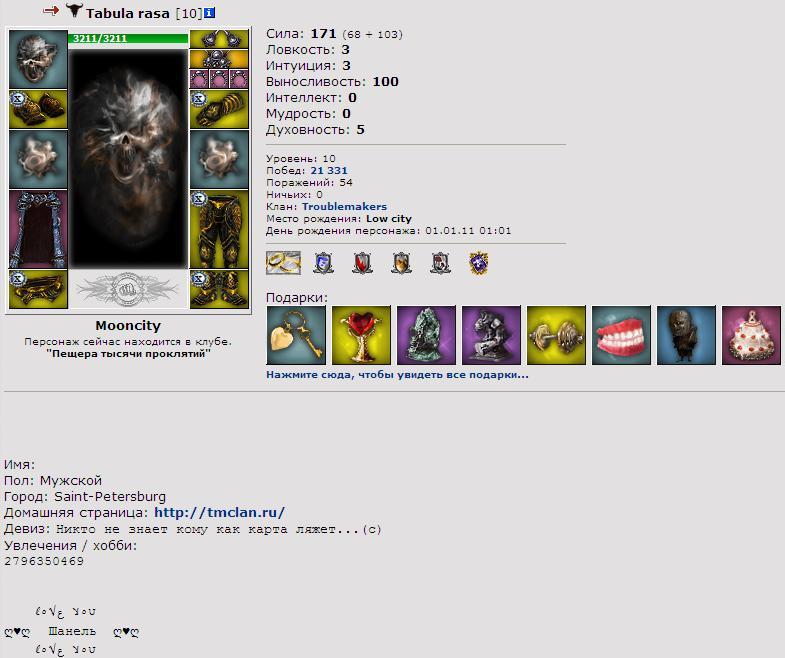Click the large skull character portrait
Screen dimensions: 785x658
click(x=128, y=159)
